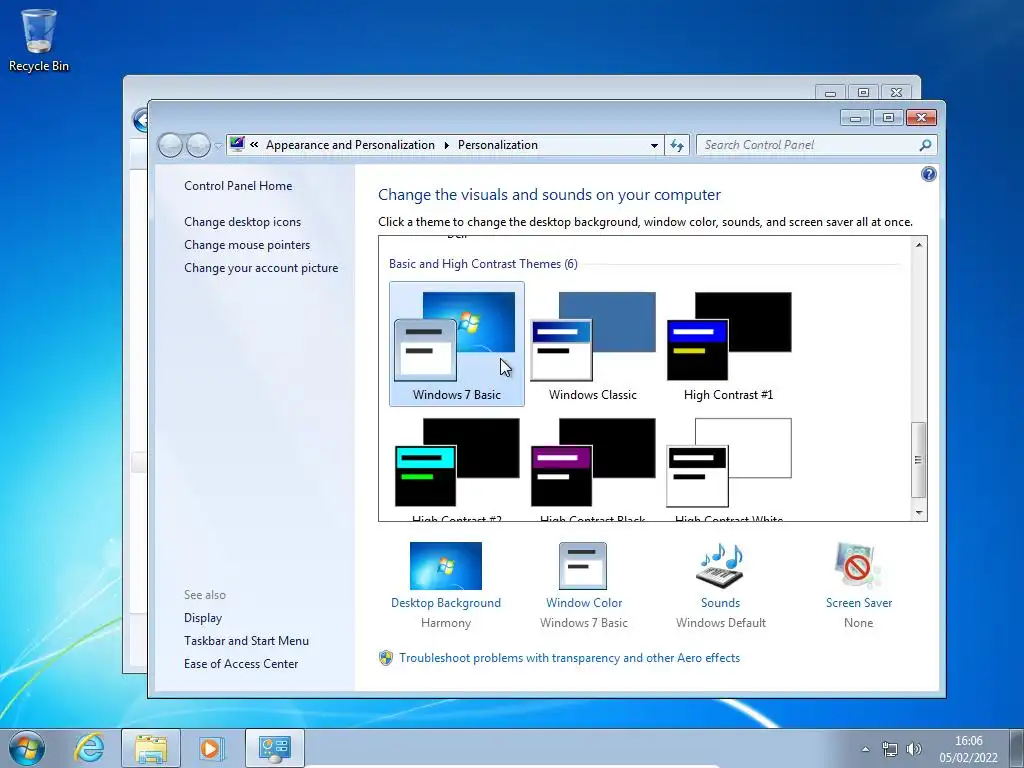This screenshot has height=768, width=1024.
Task: Open Ease of Access Center link
Action: click(x=241, y=664)
